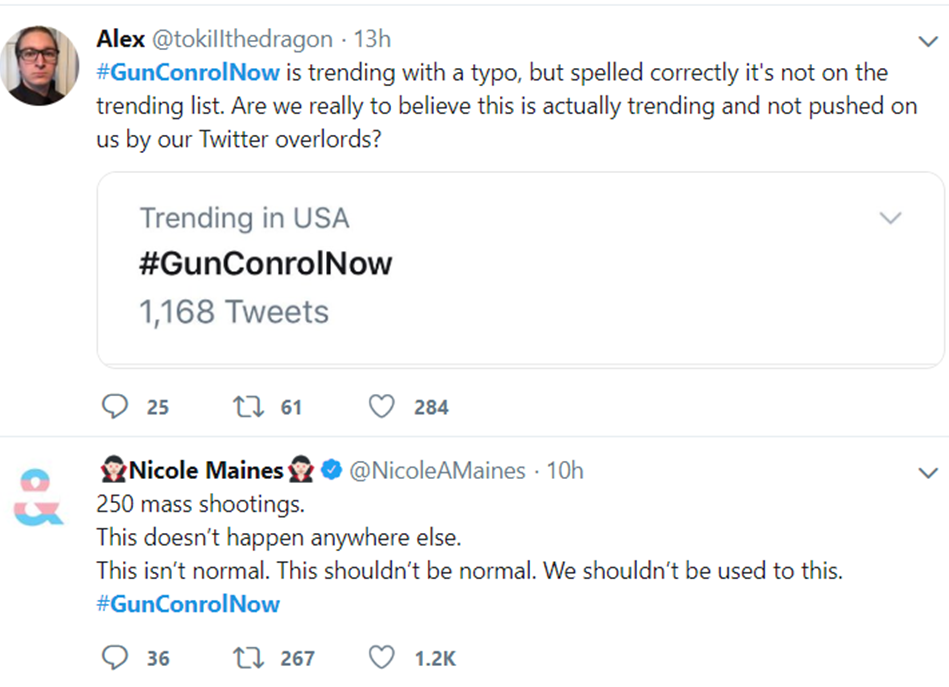
Task: Reply to Alex's tweet via comment icon
Action: tap(114, 406)
